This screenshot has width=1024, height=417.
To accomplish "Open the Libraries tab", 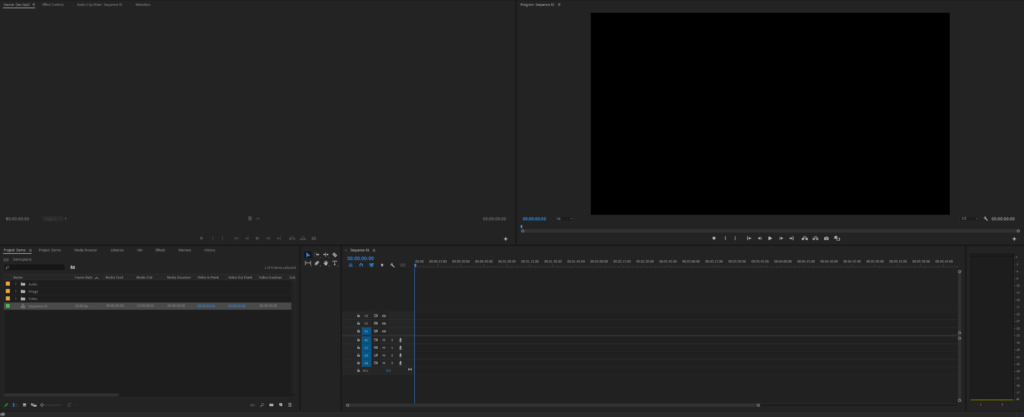I will (118, 250).
